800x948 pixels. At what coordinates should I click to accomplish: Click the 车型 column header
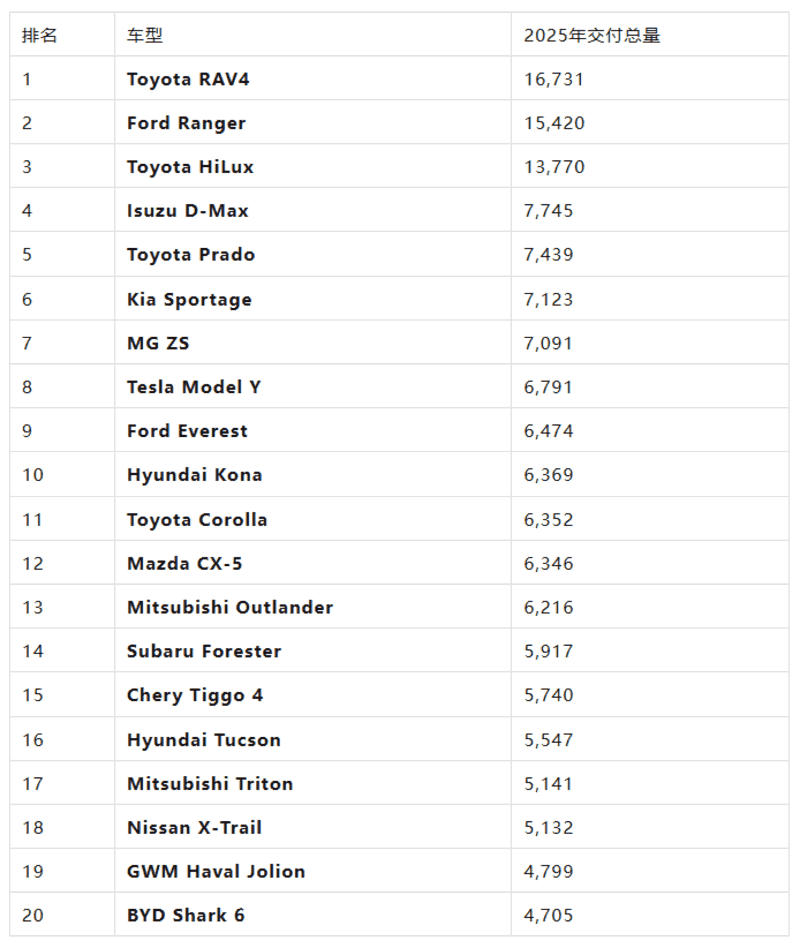click(x=145, y=35)
